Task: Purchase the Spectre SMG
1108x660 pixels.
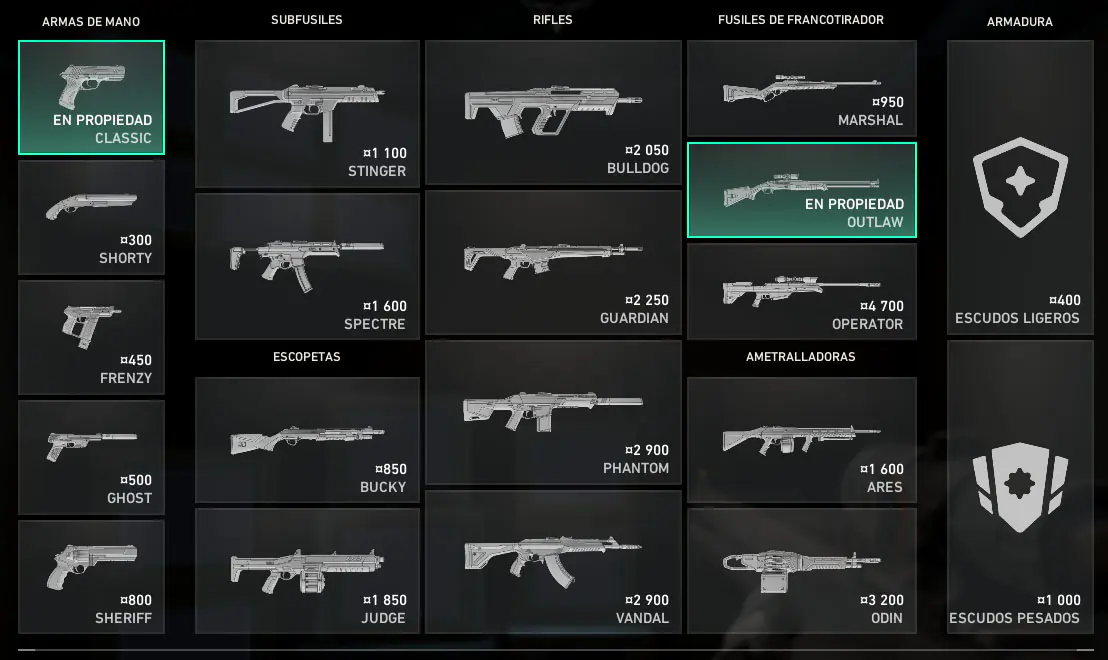Action: click(307, 266)
